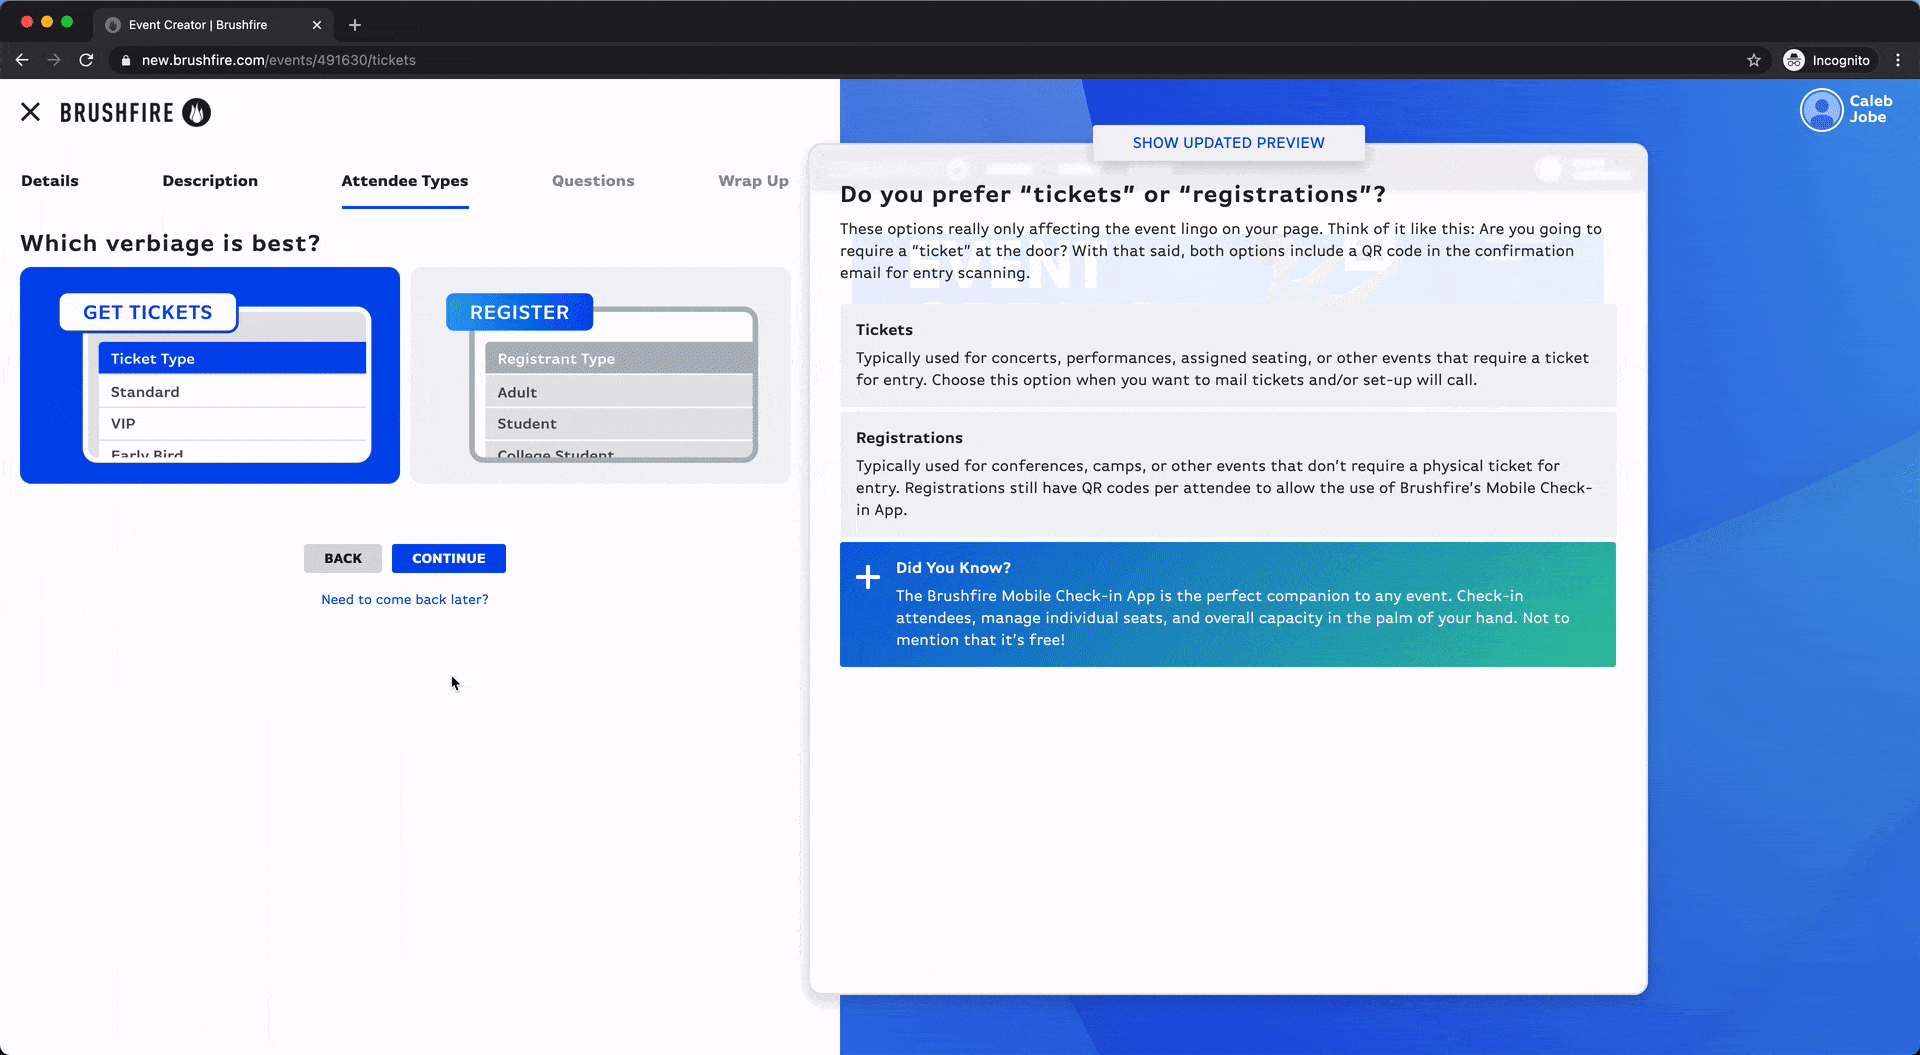Image resolution: width=1920 pixels, height=1055 pixels.
Task: Expand the Did You Know plus icon
Action: [868, 577]
